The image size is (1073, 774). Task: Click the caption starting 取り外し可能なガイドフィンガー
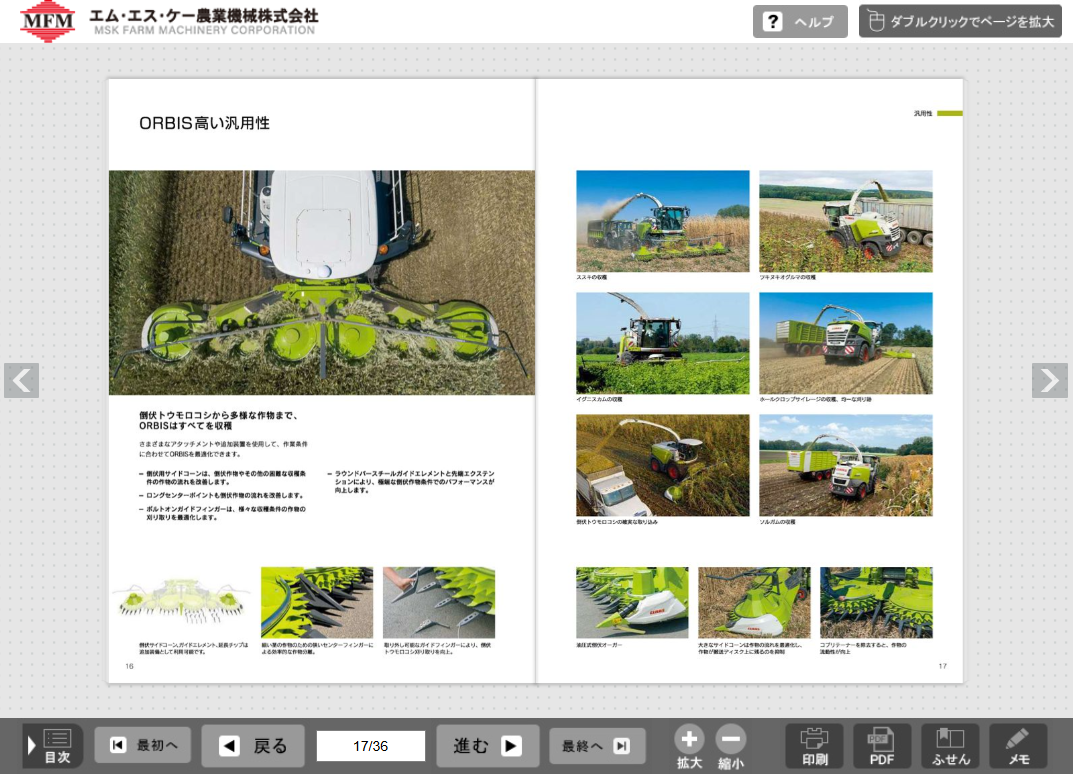(437, 648)
